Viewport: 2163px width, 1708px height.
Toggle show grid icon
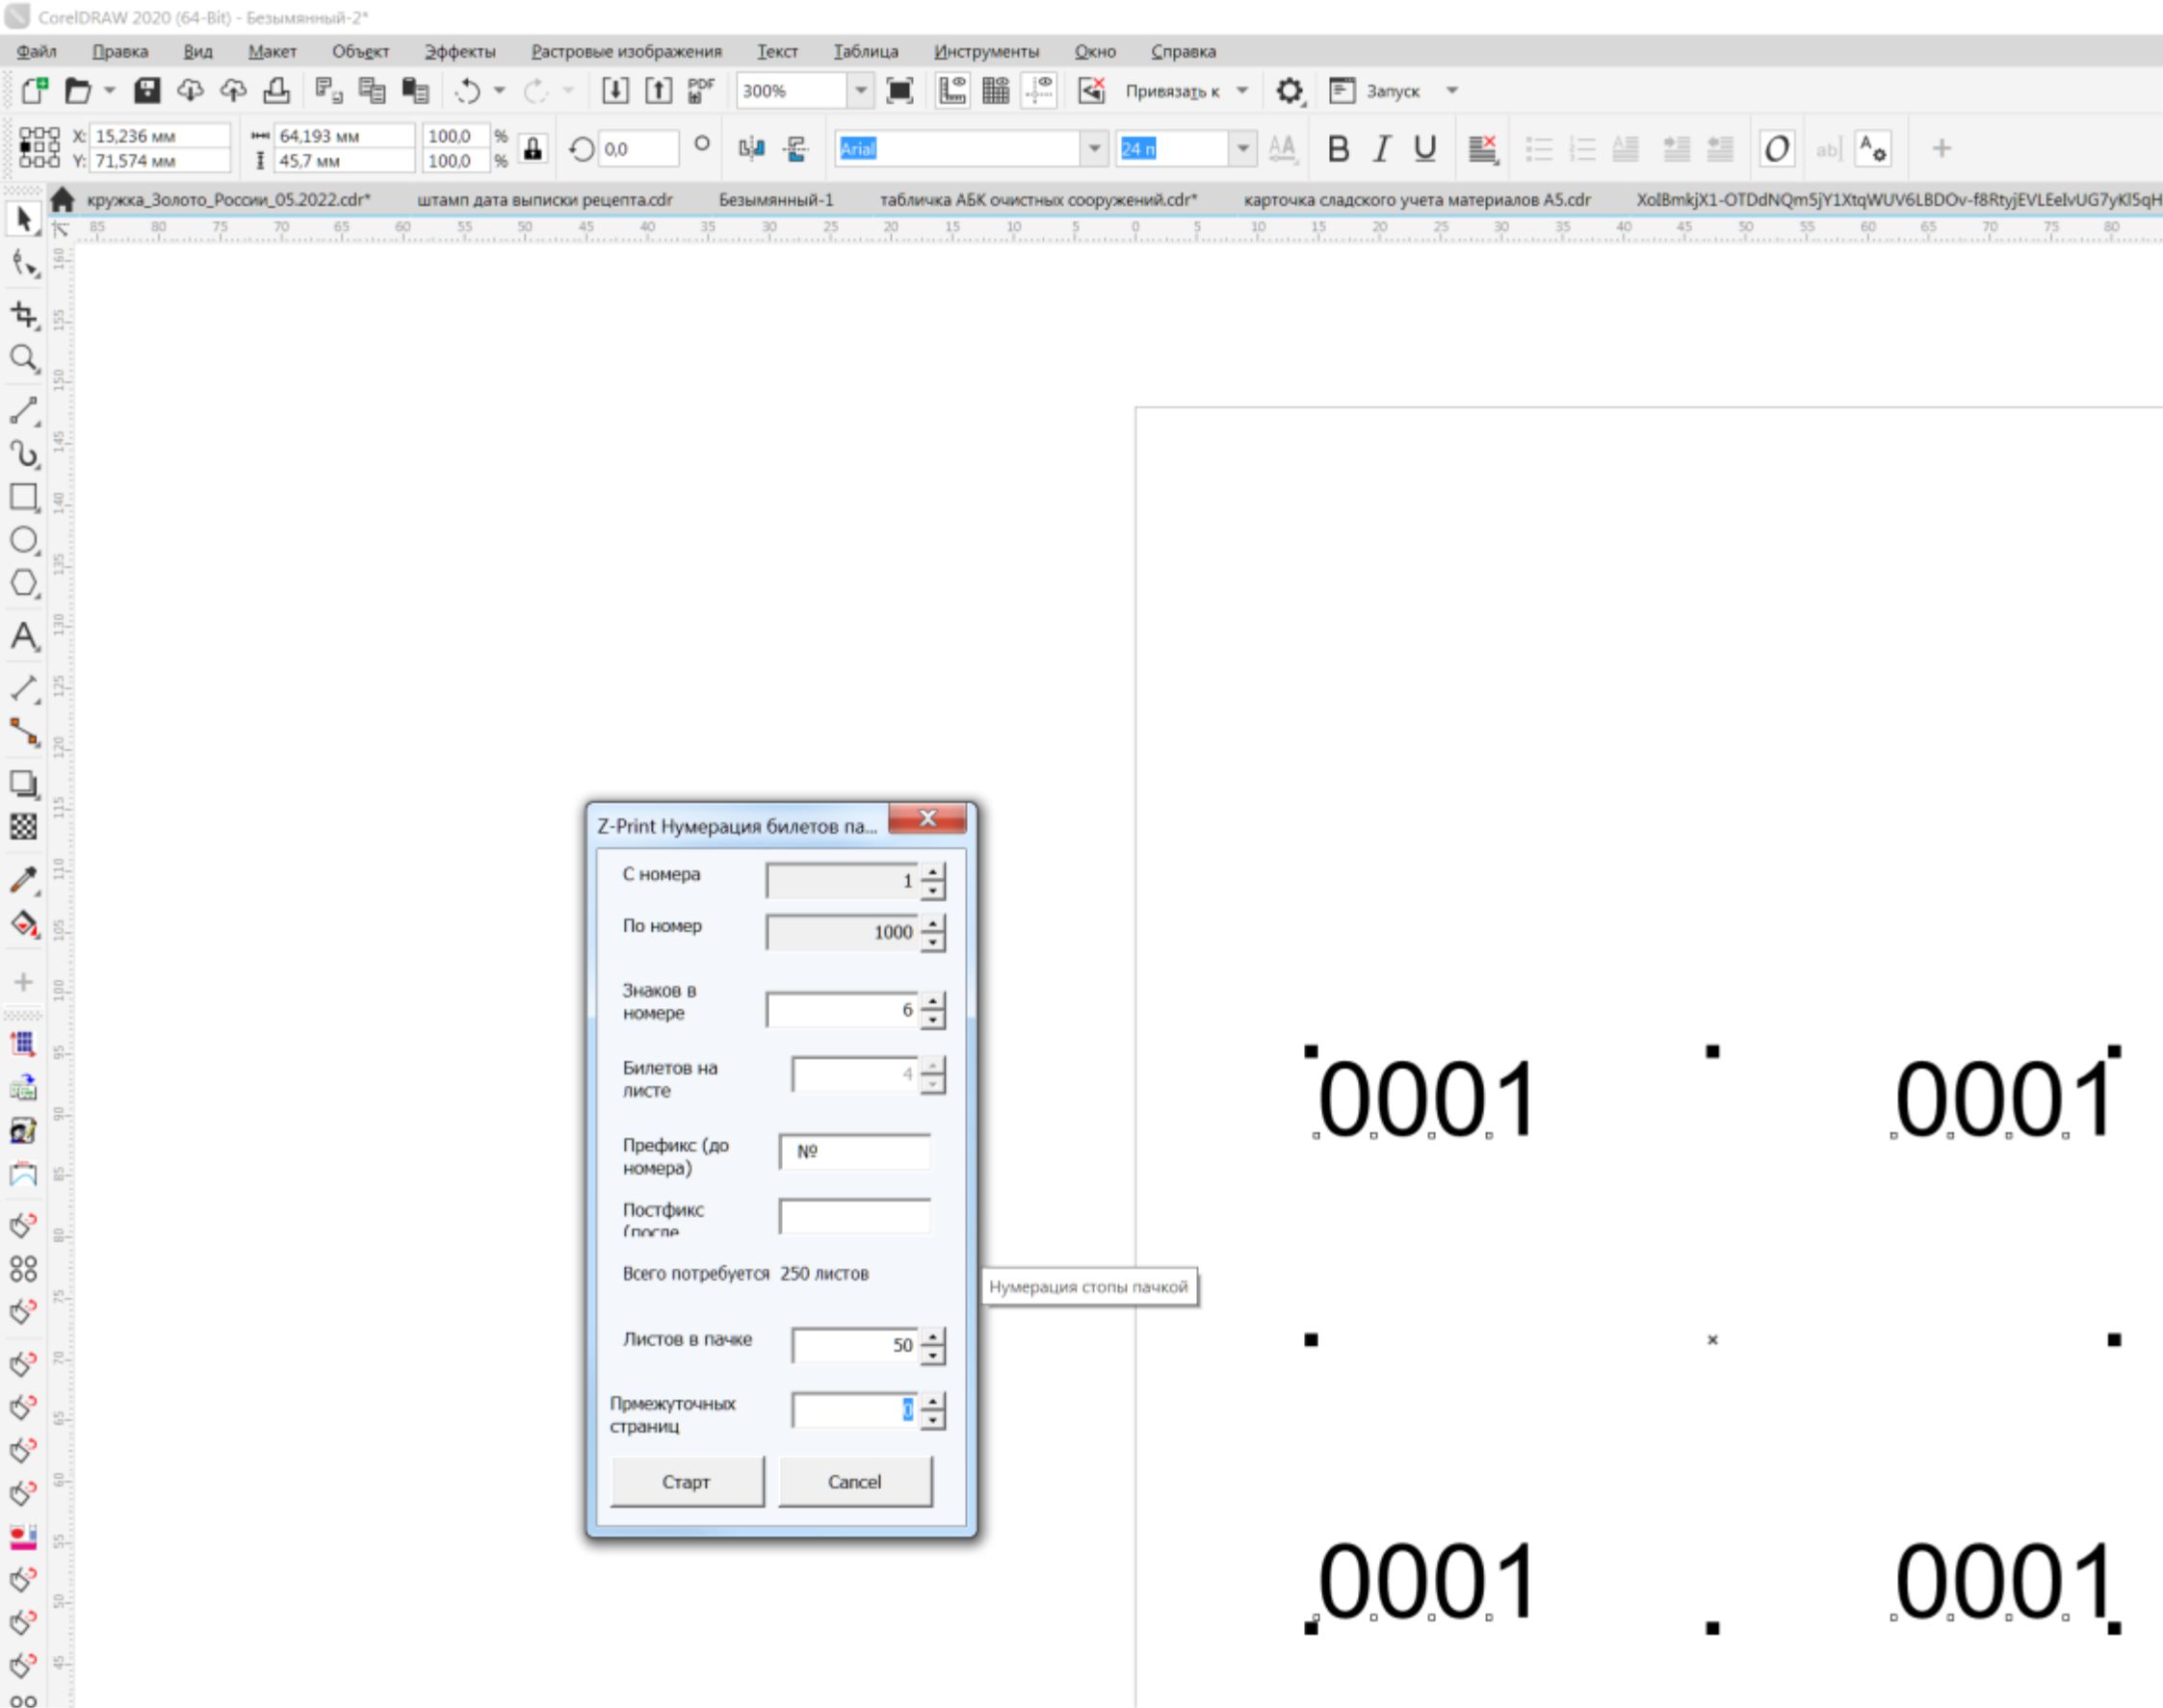click(x=996, y=91)
